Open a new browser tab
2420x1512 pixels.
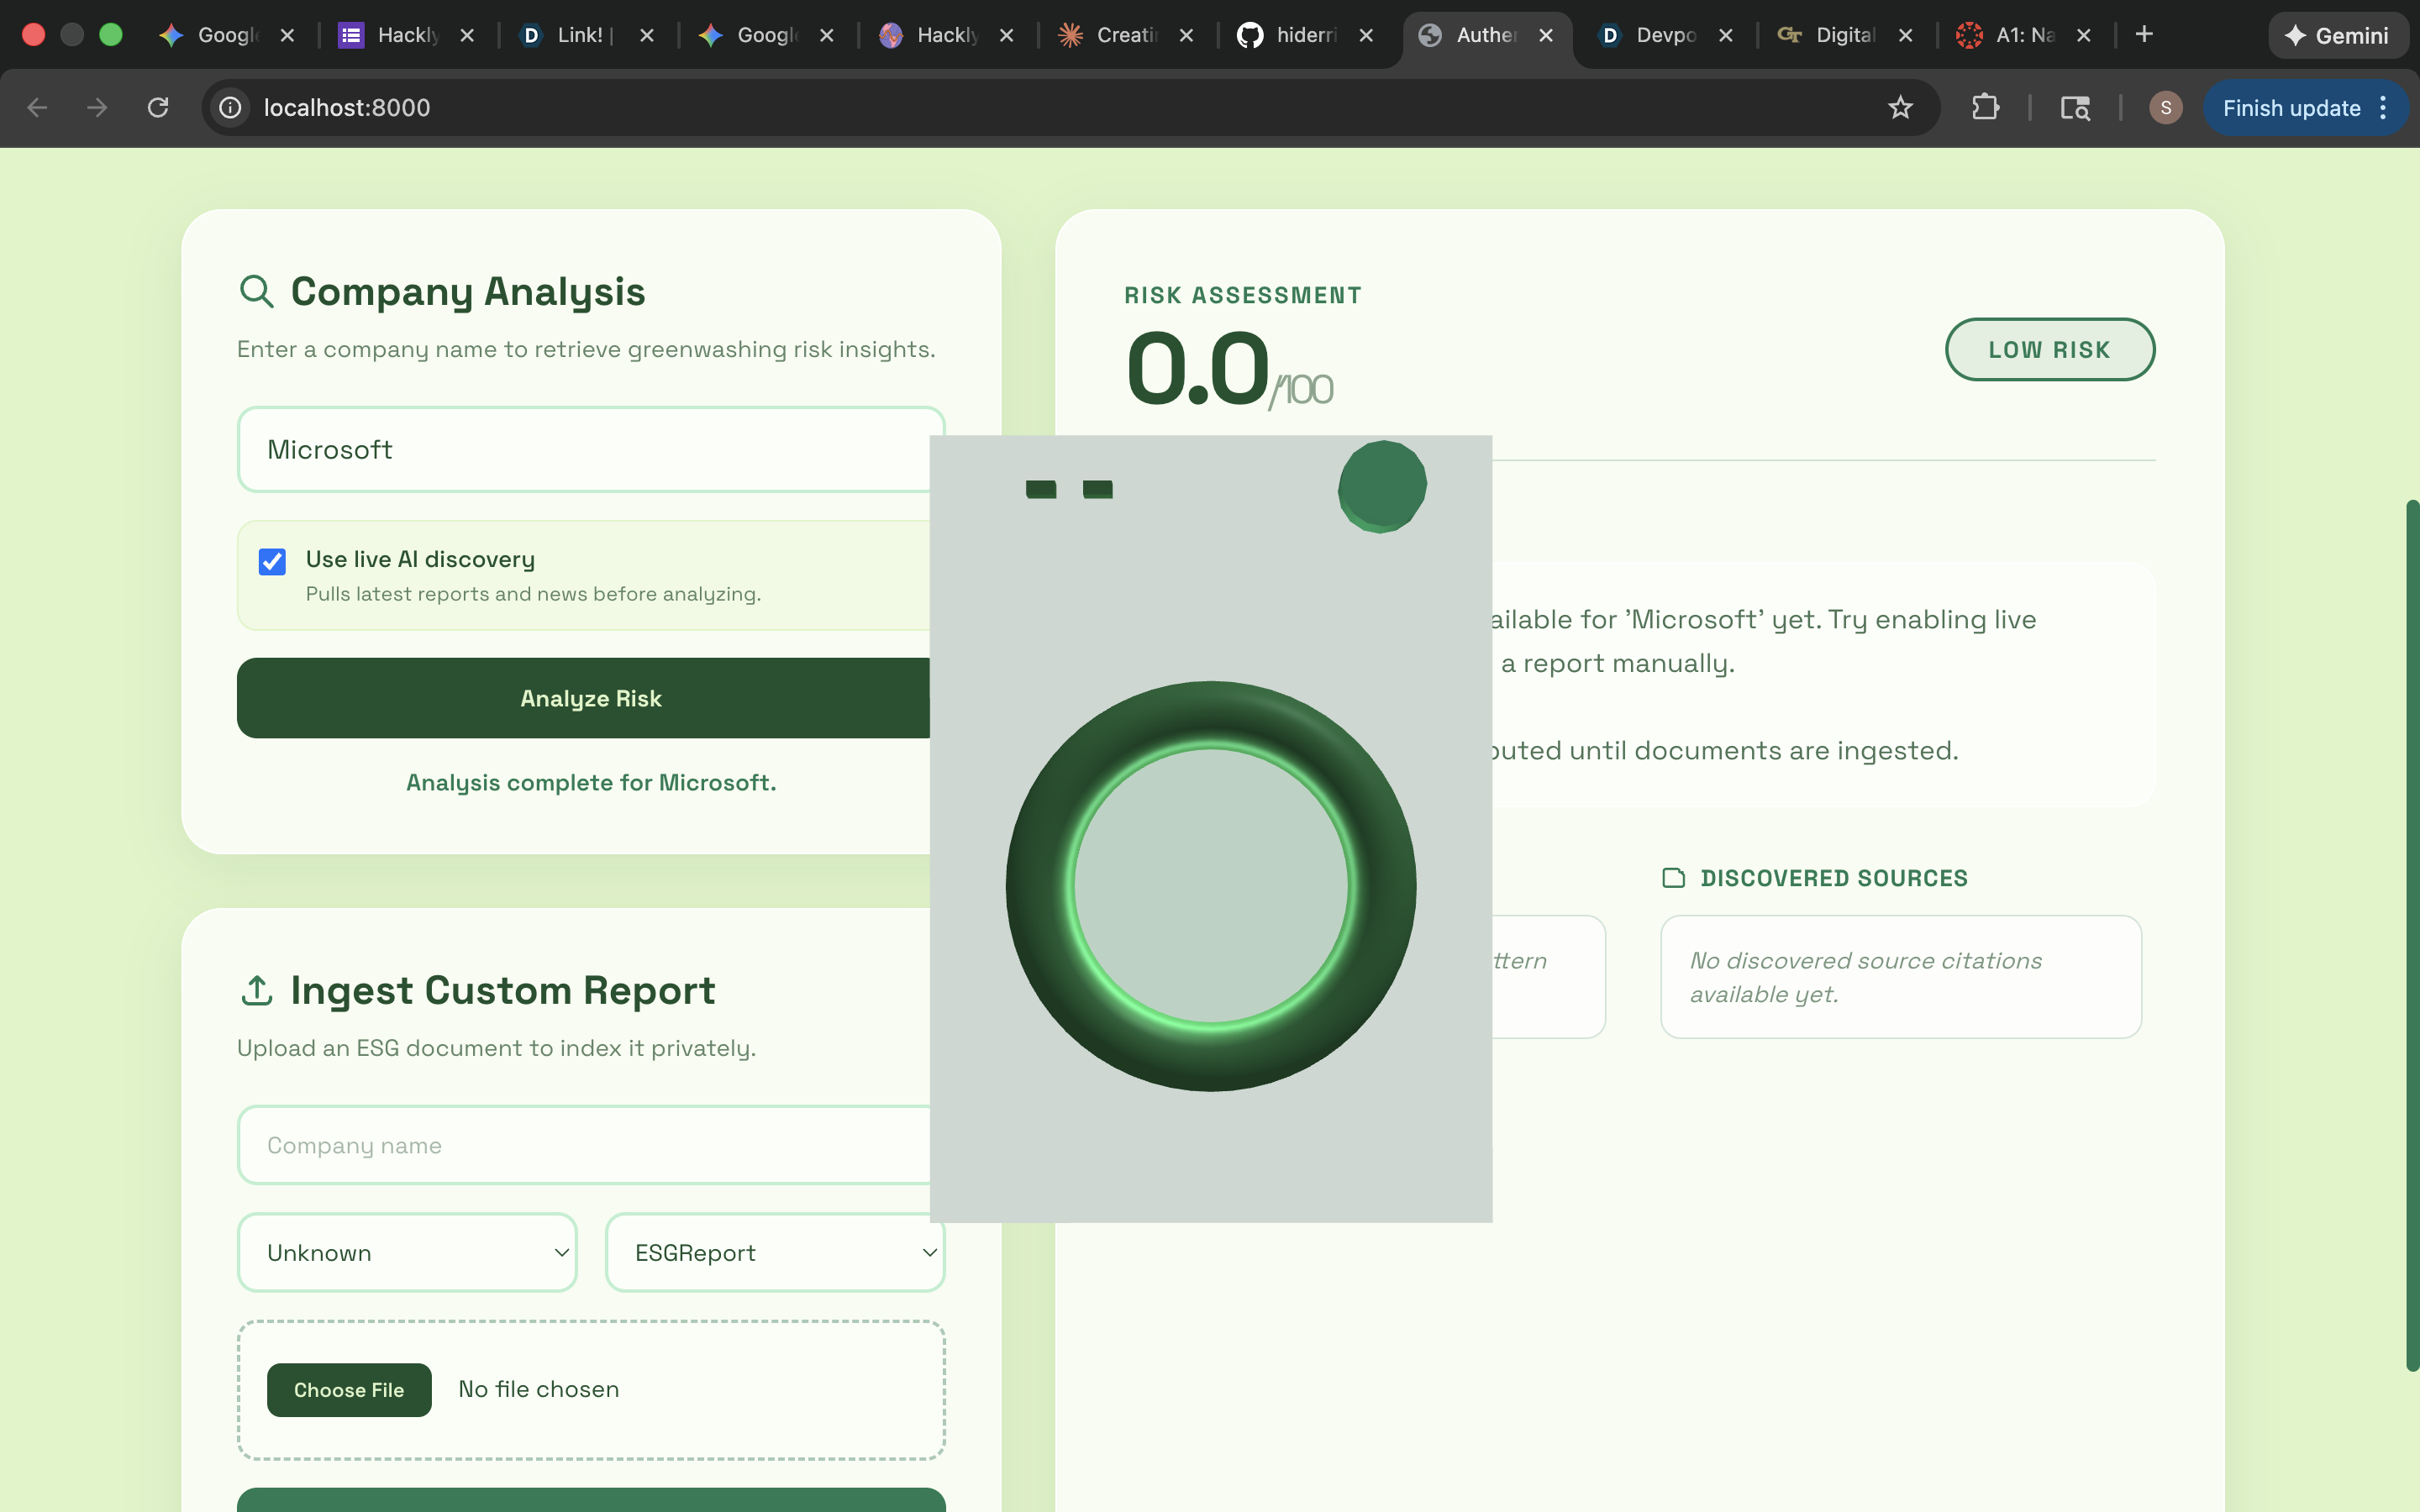pyautogui.click(x=2144, y=35)
